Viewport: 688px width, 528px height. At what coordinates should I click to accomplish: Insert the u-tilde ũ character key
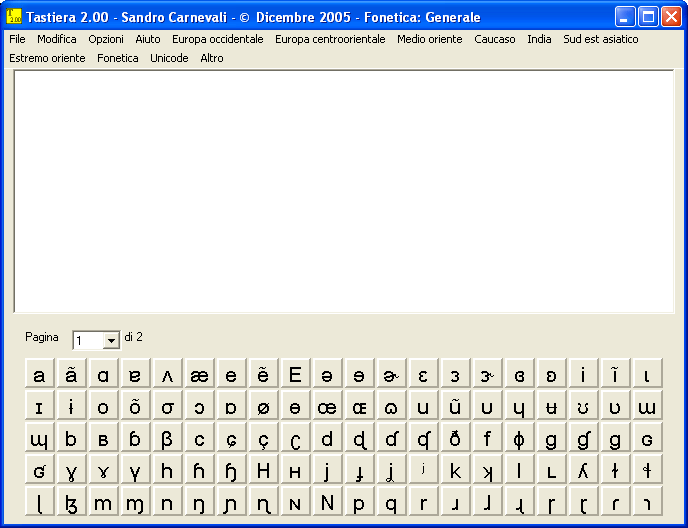point(455,405)
